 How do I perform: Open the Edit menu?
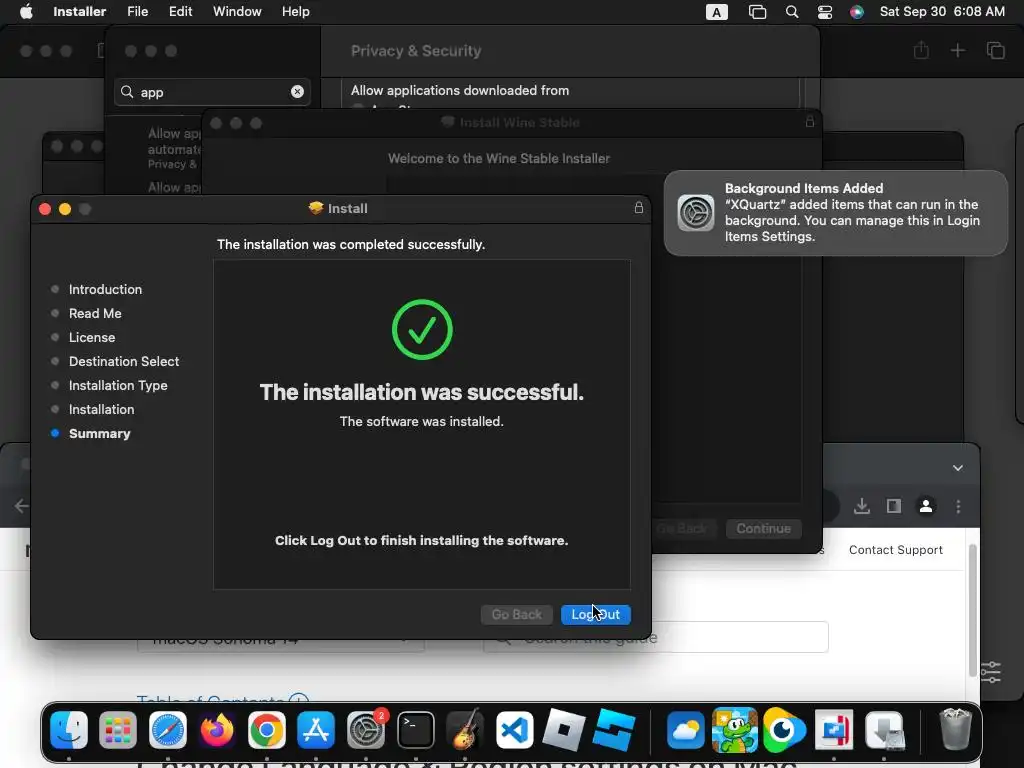point(180,11)
